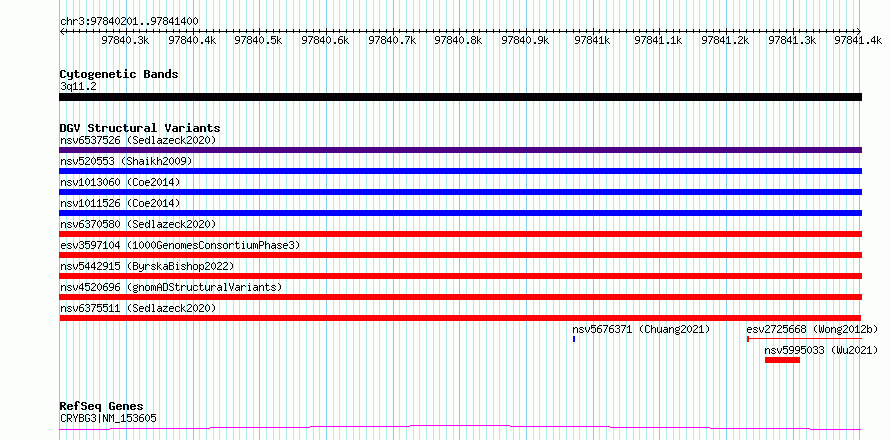Click the thin red esv2725668 line
This screenshot has width=890, height=440.
click(x=804, y=339)
